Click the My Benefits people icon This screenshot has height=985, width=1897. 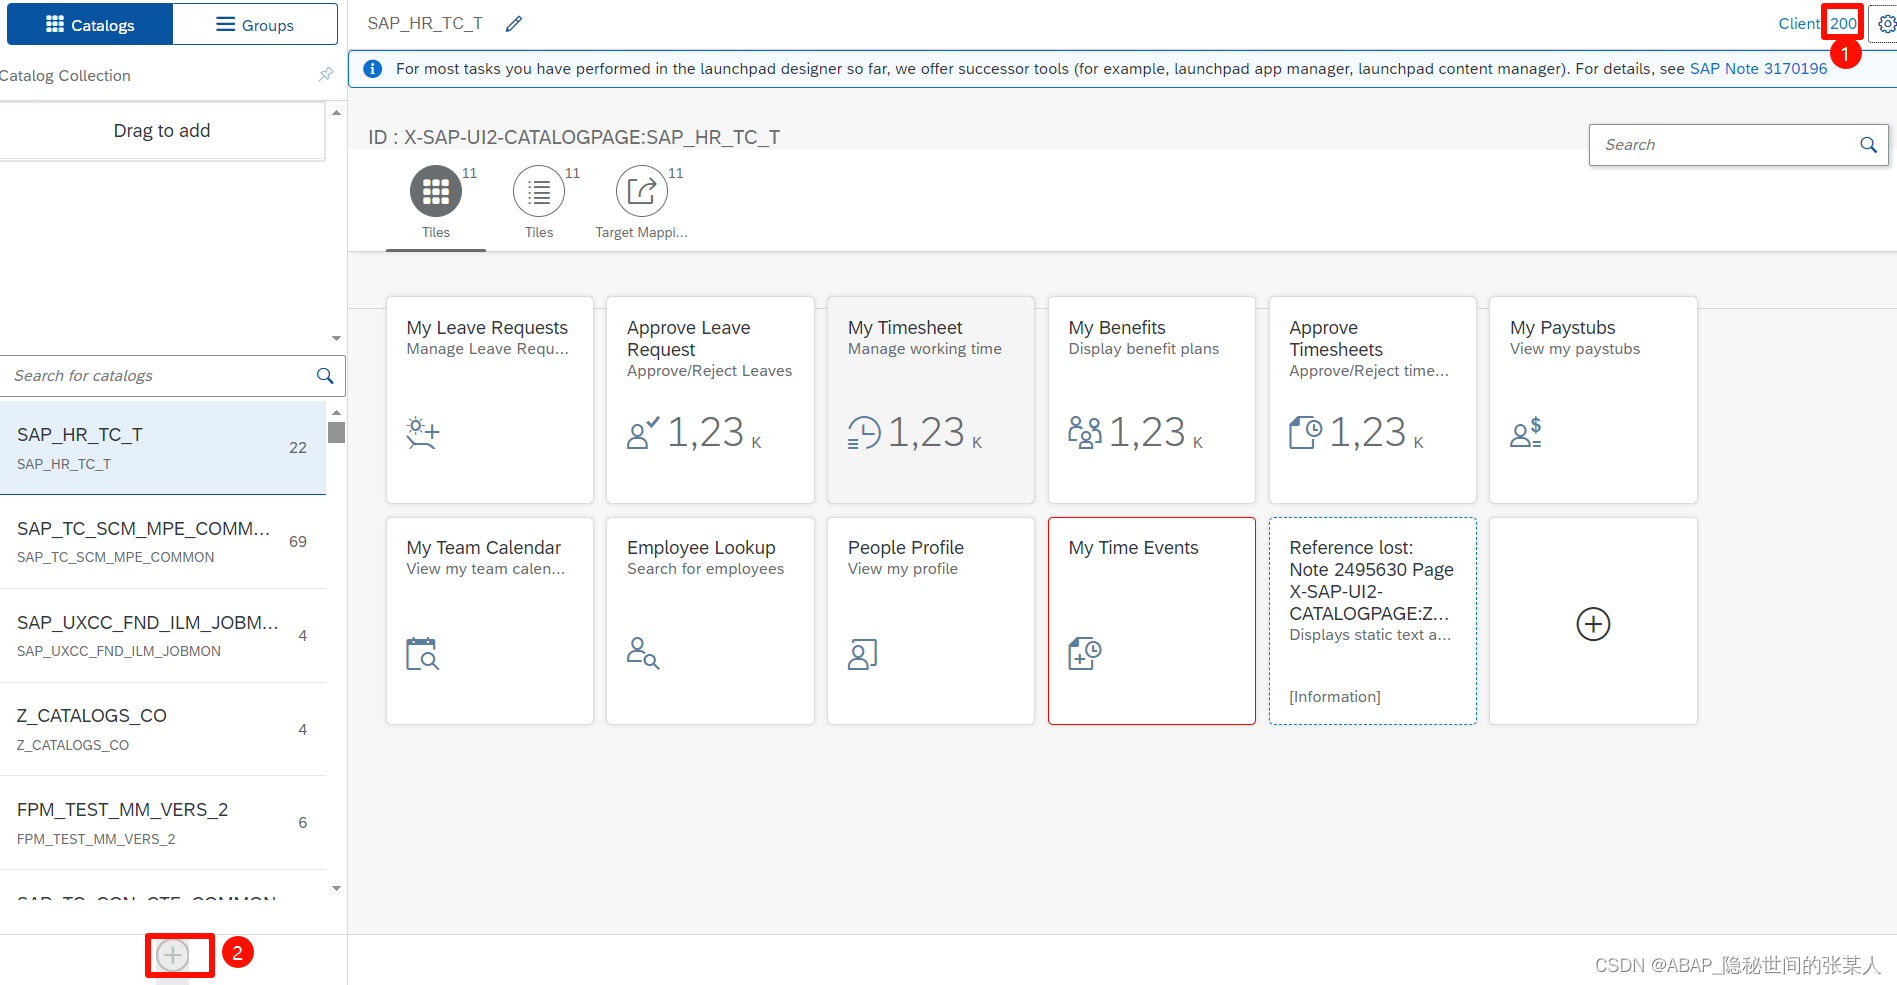[1085, 433]
